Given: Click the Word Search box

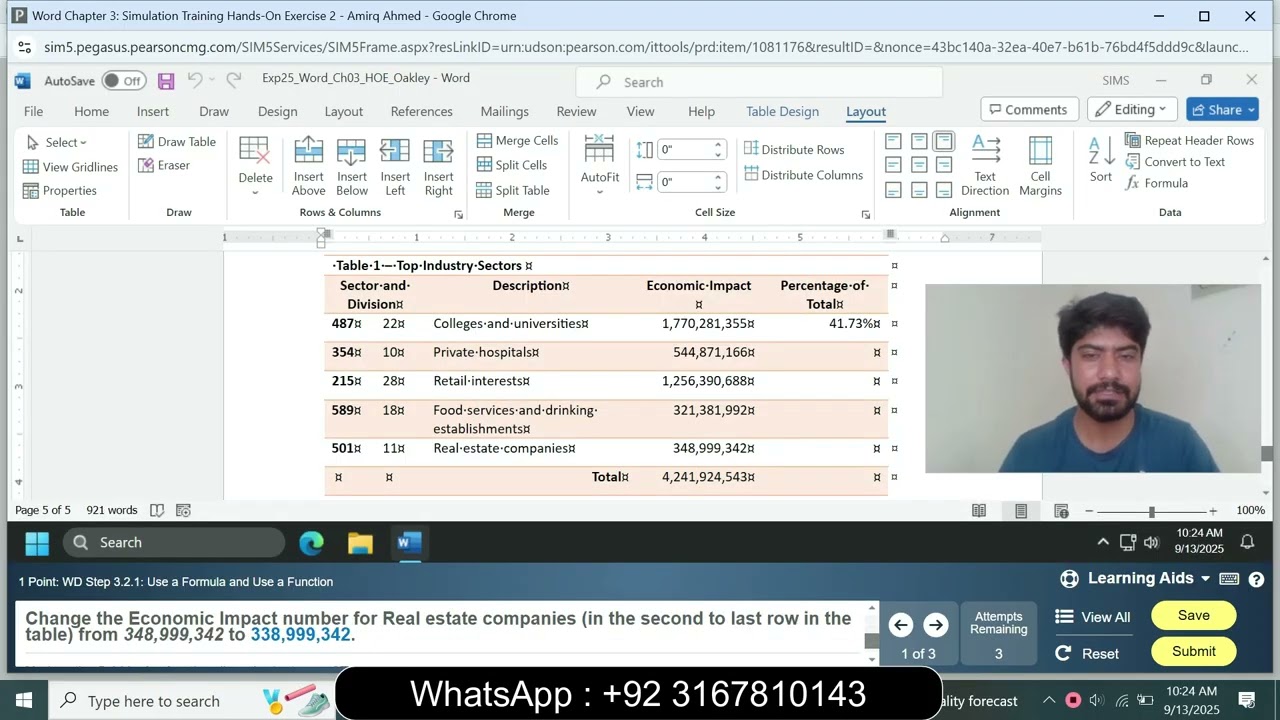Looking at the screenshot, I should point(760,82).
